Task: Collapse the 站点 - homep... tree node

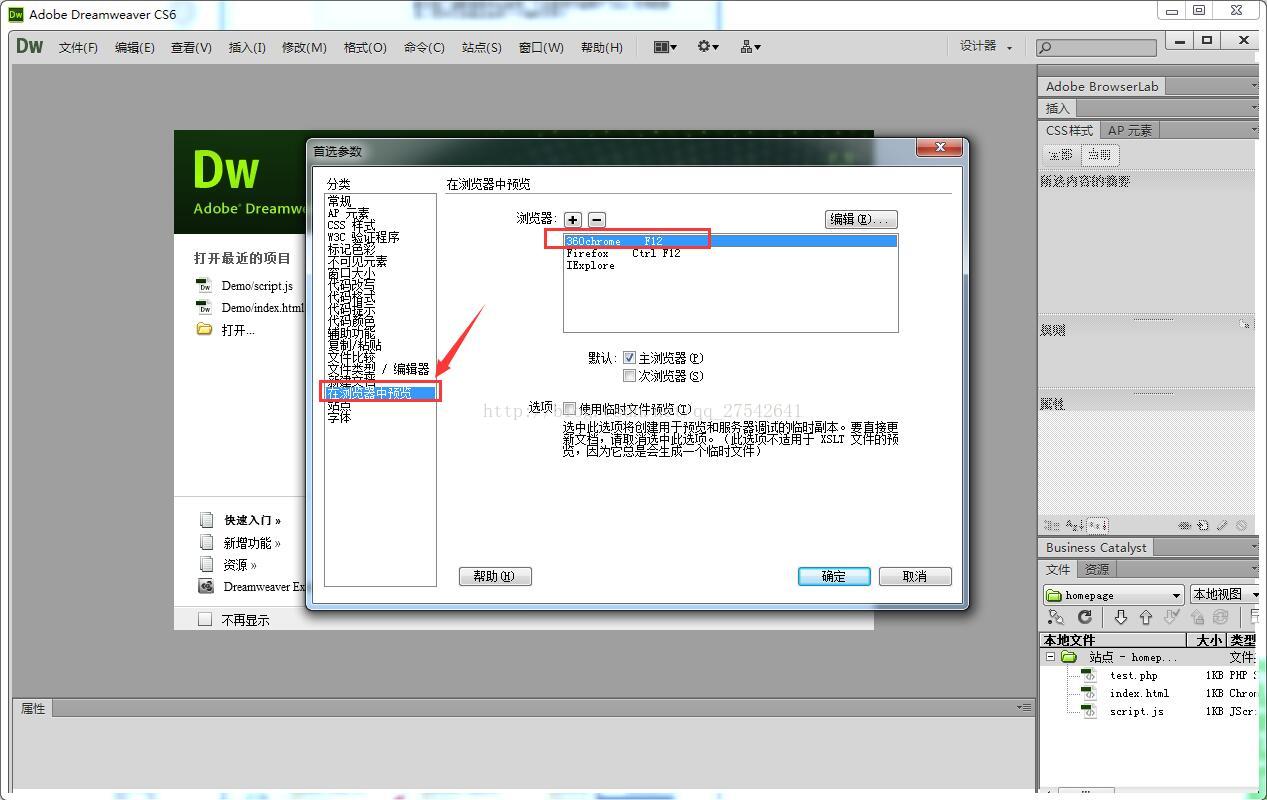Action: point(1050,657)
